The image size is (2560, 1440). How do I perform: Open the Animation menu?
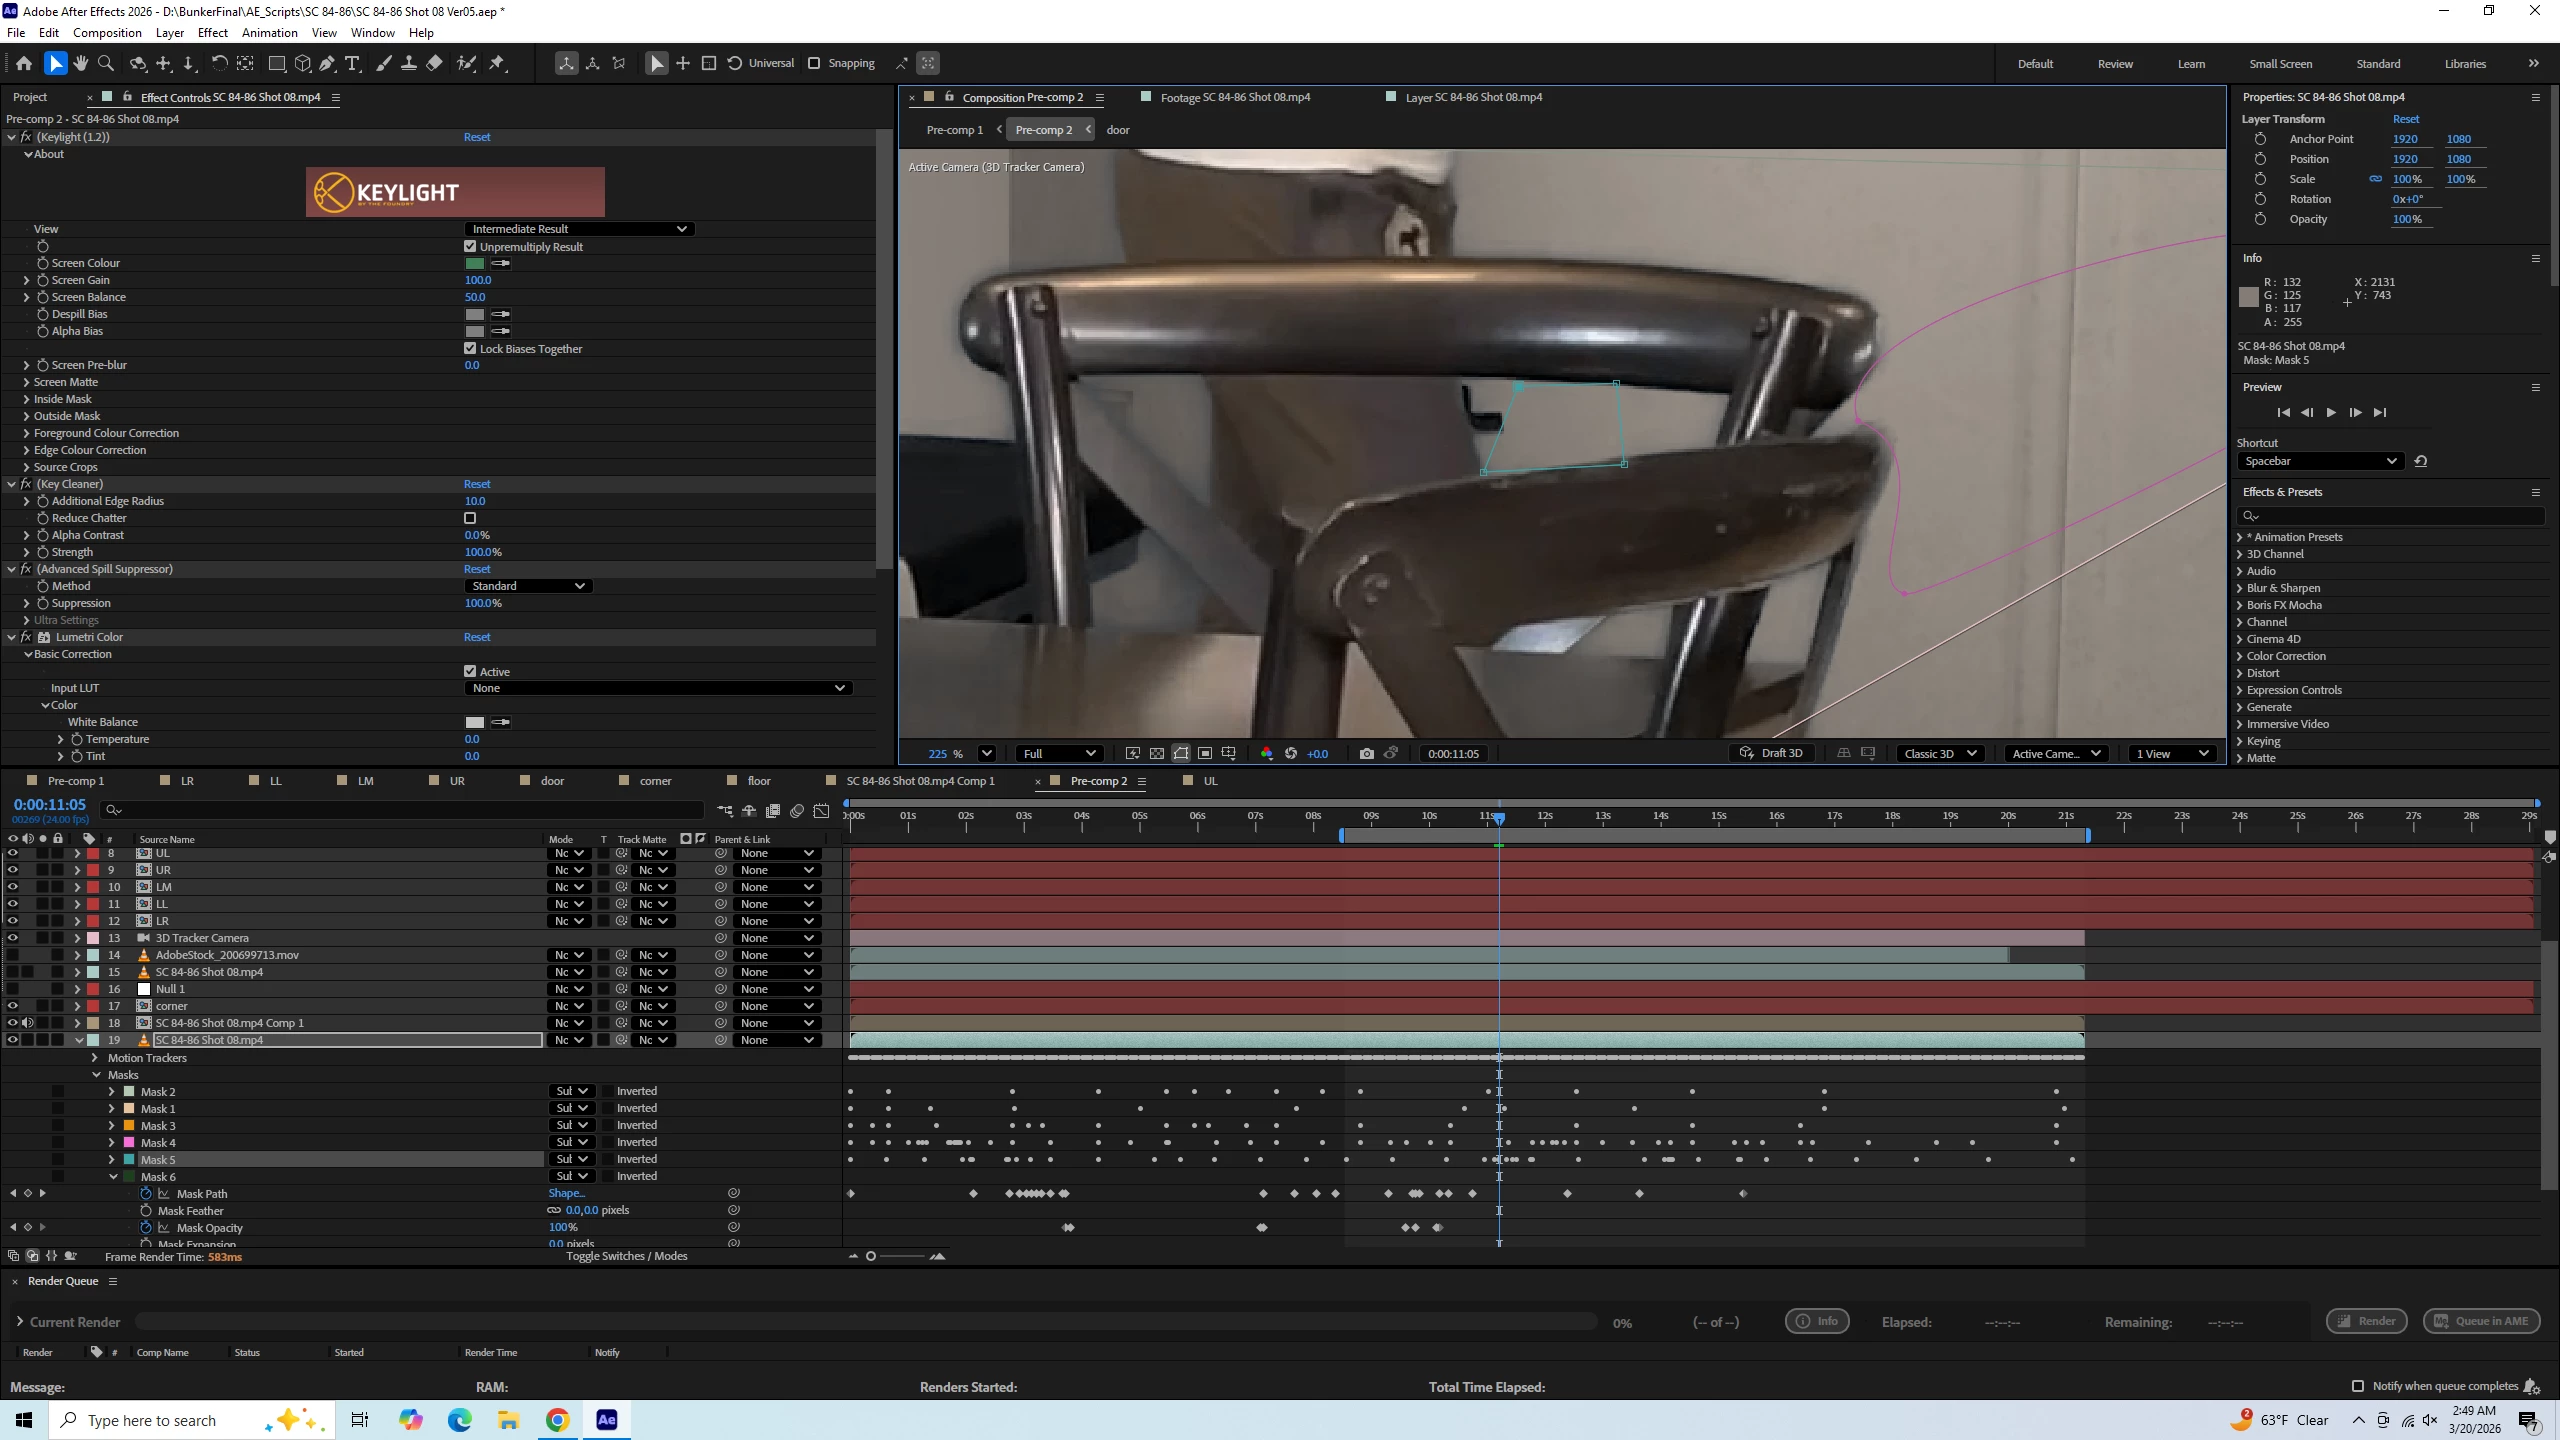point(269,33)
